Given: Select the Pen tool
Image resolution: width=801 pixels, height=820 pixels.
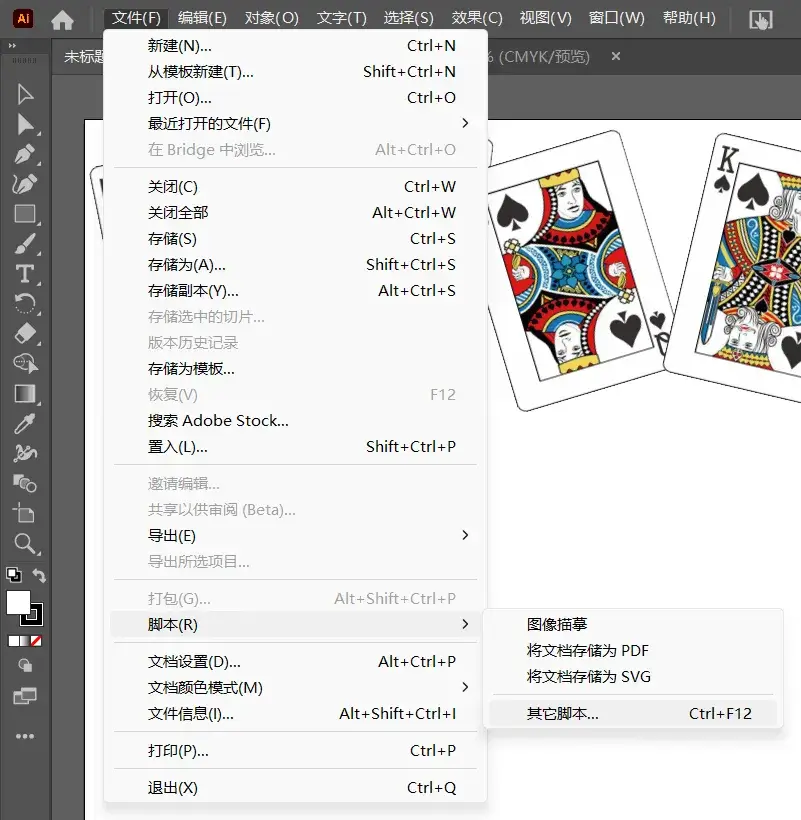Looking at the screenshot, I should (x=25, y=154).
